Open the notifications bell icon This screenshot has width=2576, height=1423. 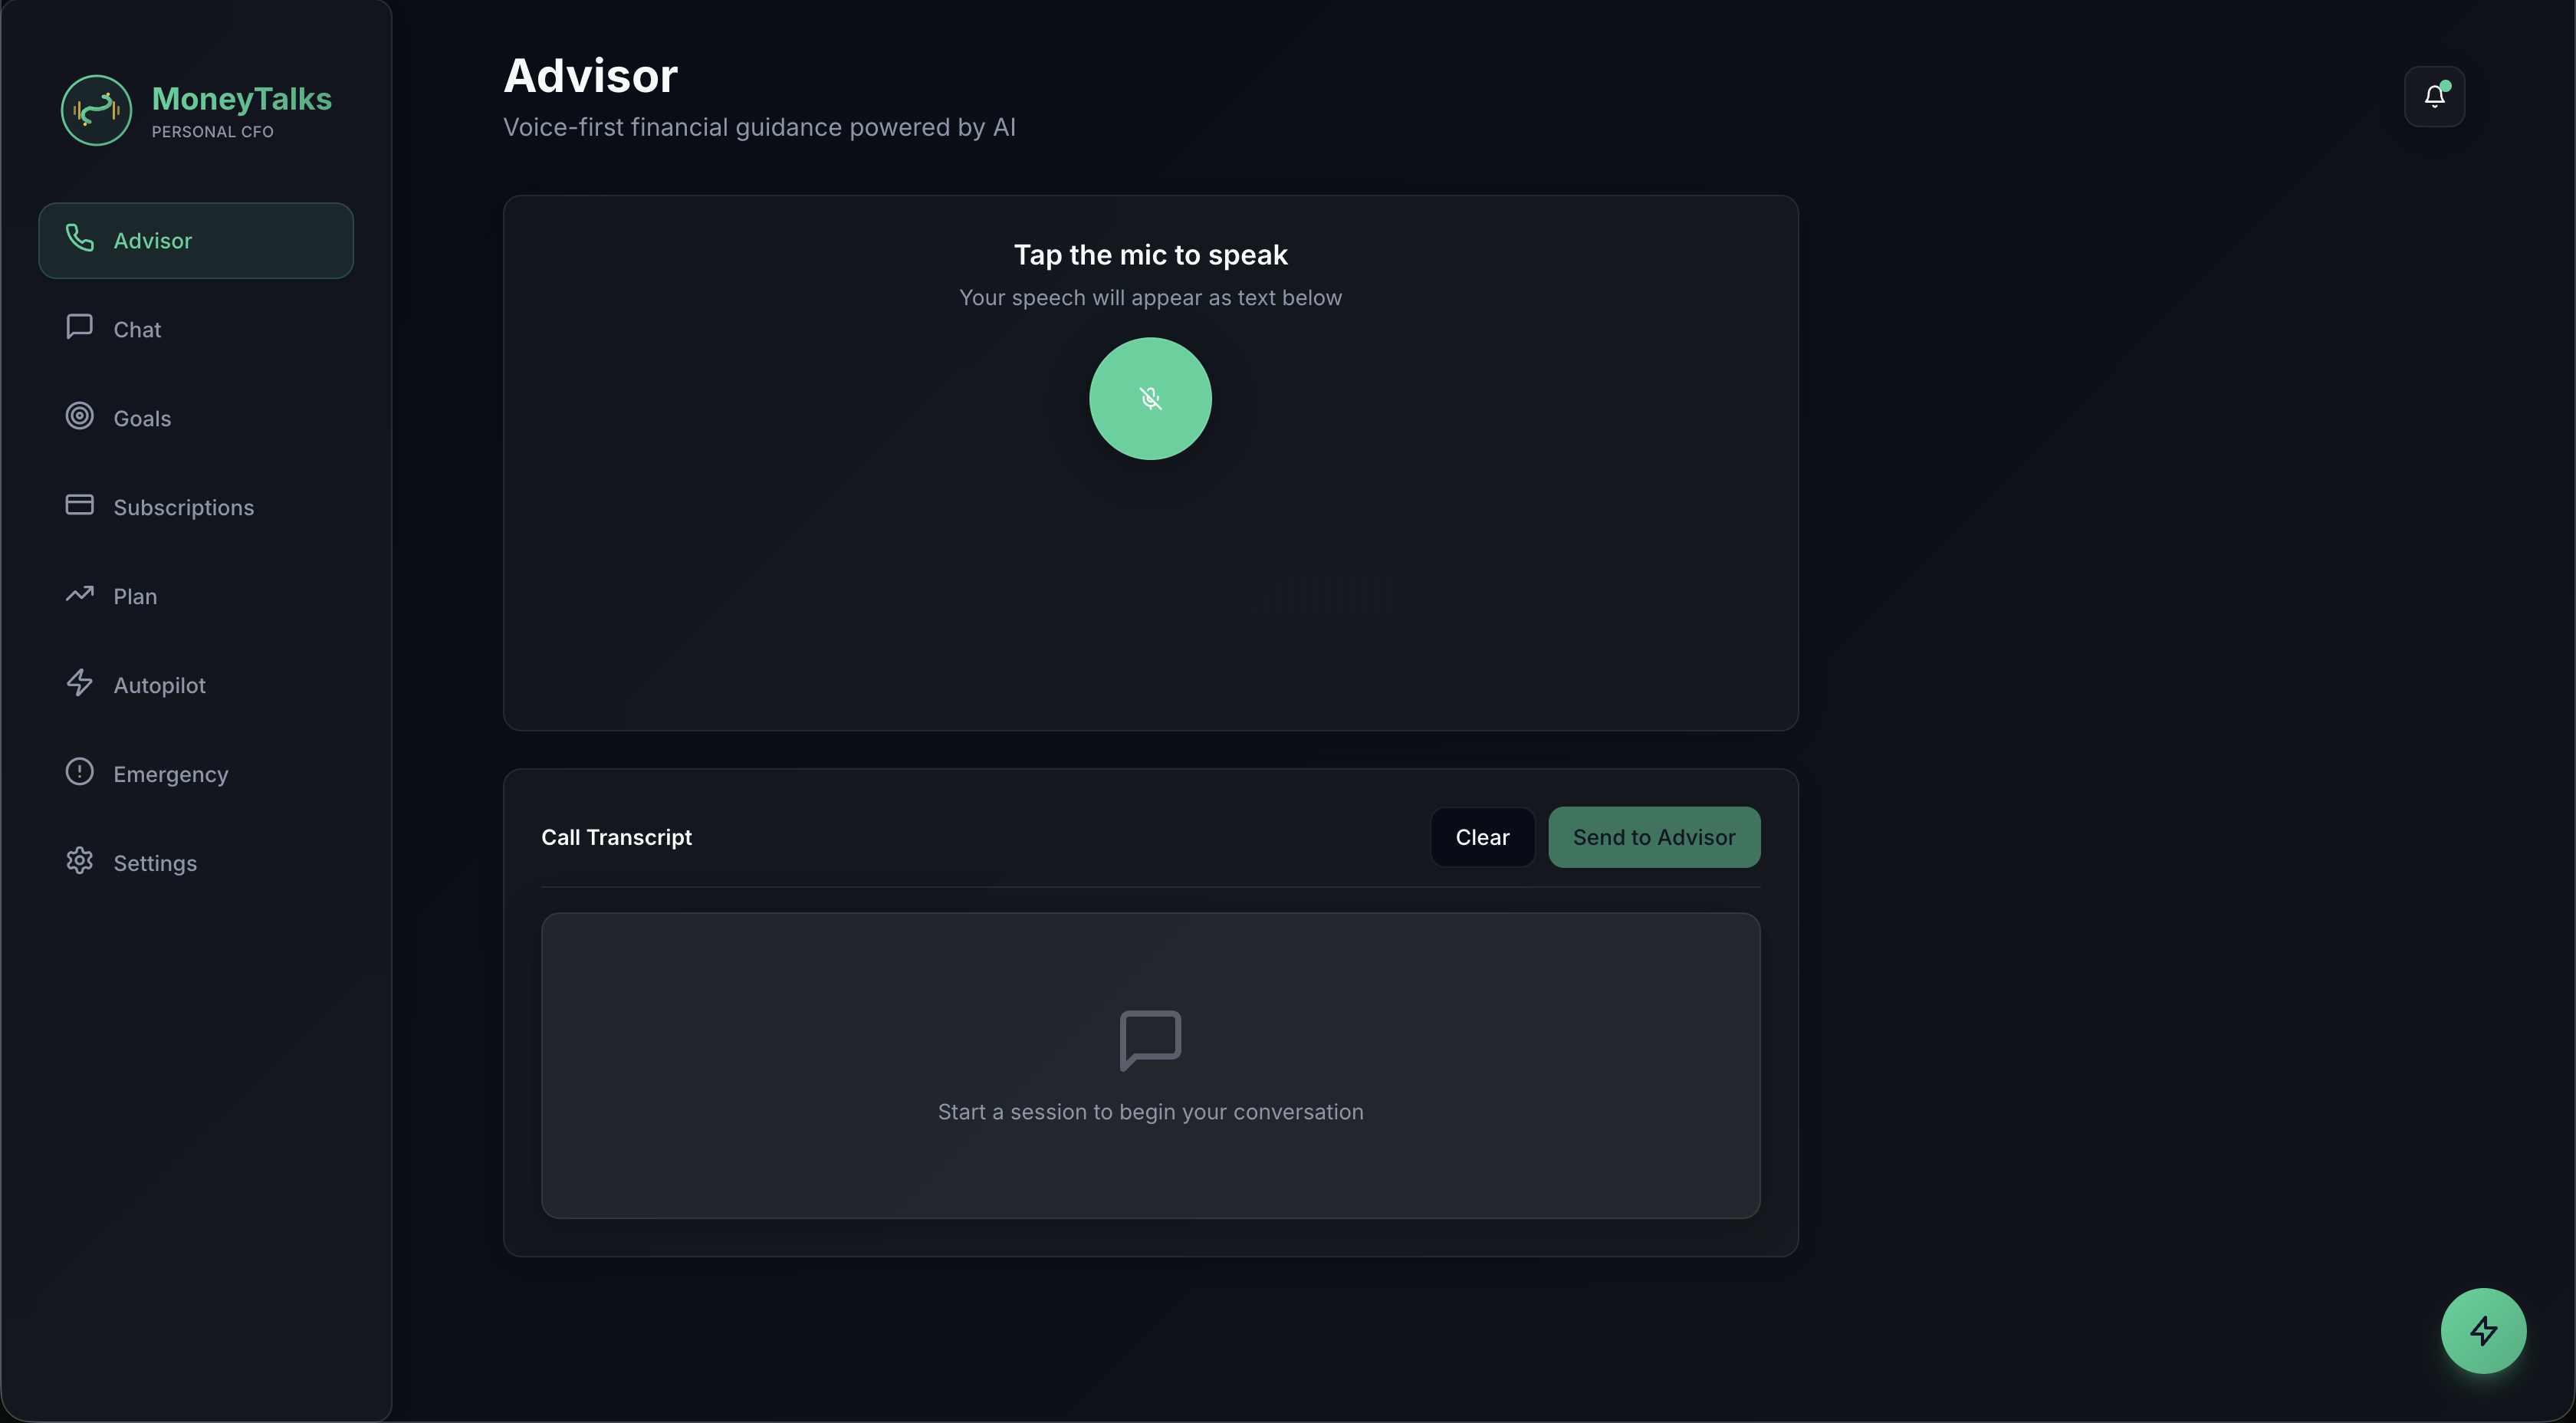tap(2434, 96)
